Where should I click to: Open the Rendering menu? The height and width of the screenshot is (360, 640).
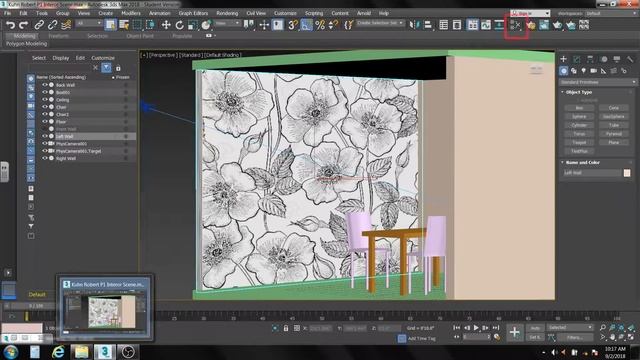tap(227, 13)
